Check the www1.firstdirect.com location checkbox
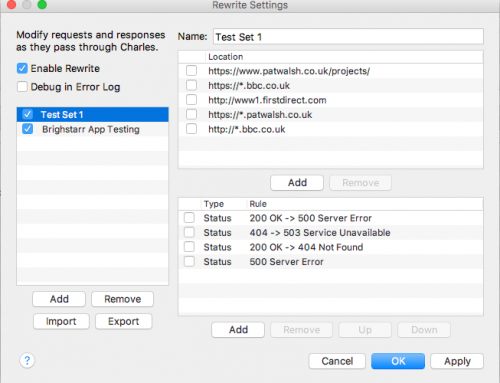This screenshot has height=383, width=500. coord(191,100)
